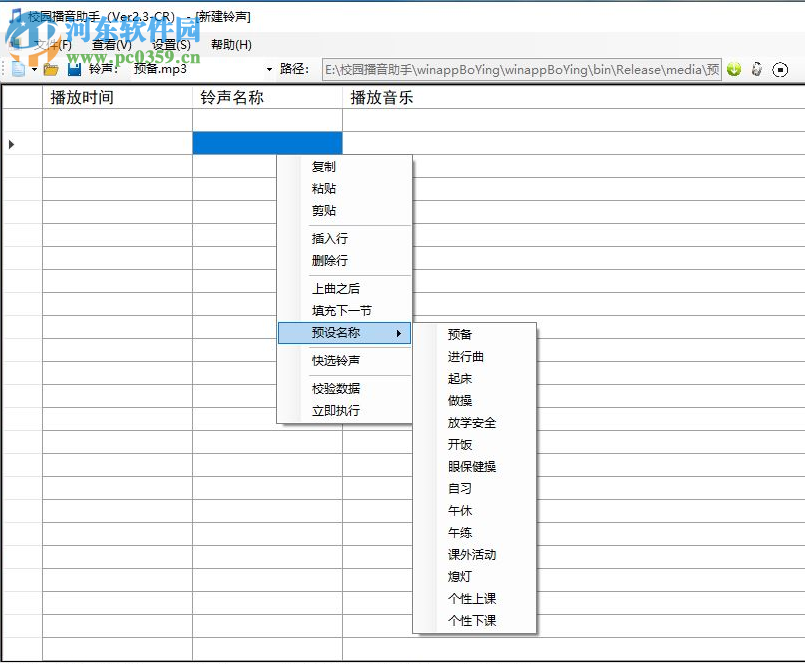The image size is (805, 664).
Task: Select 眼保健操 from the preset list
Action: pyautogui.click(x=471, y=466)
